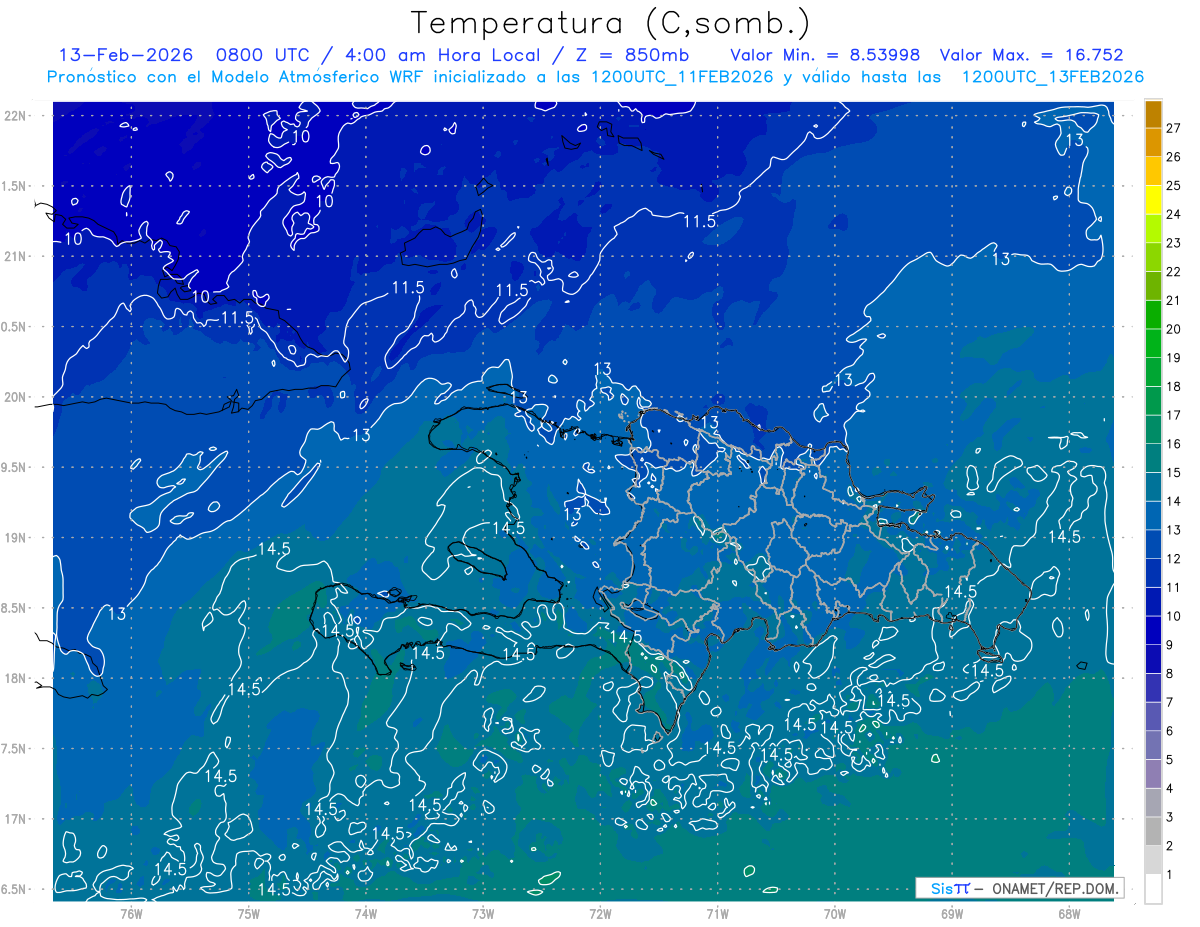Click 'Valor Max. = 16.752' text

coord(1033,55)
